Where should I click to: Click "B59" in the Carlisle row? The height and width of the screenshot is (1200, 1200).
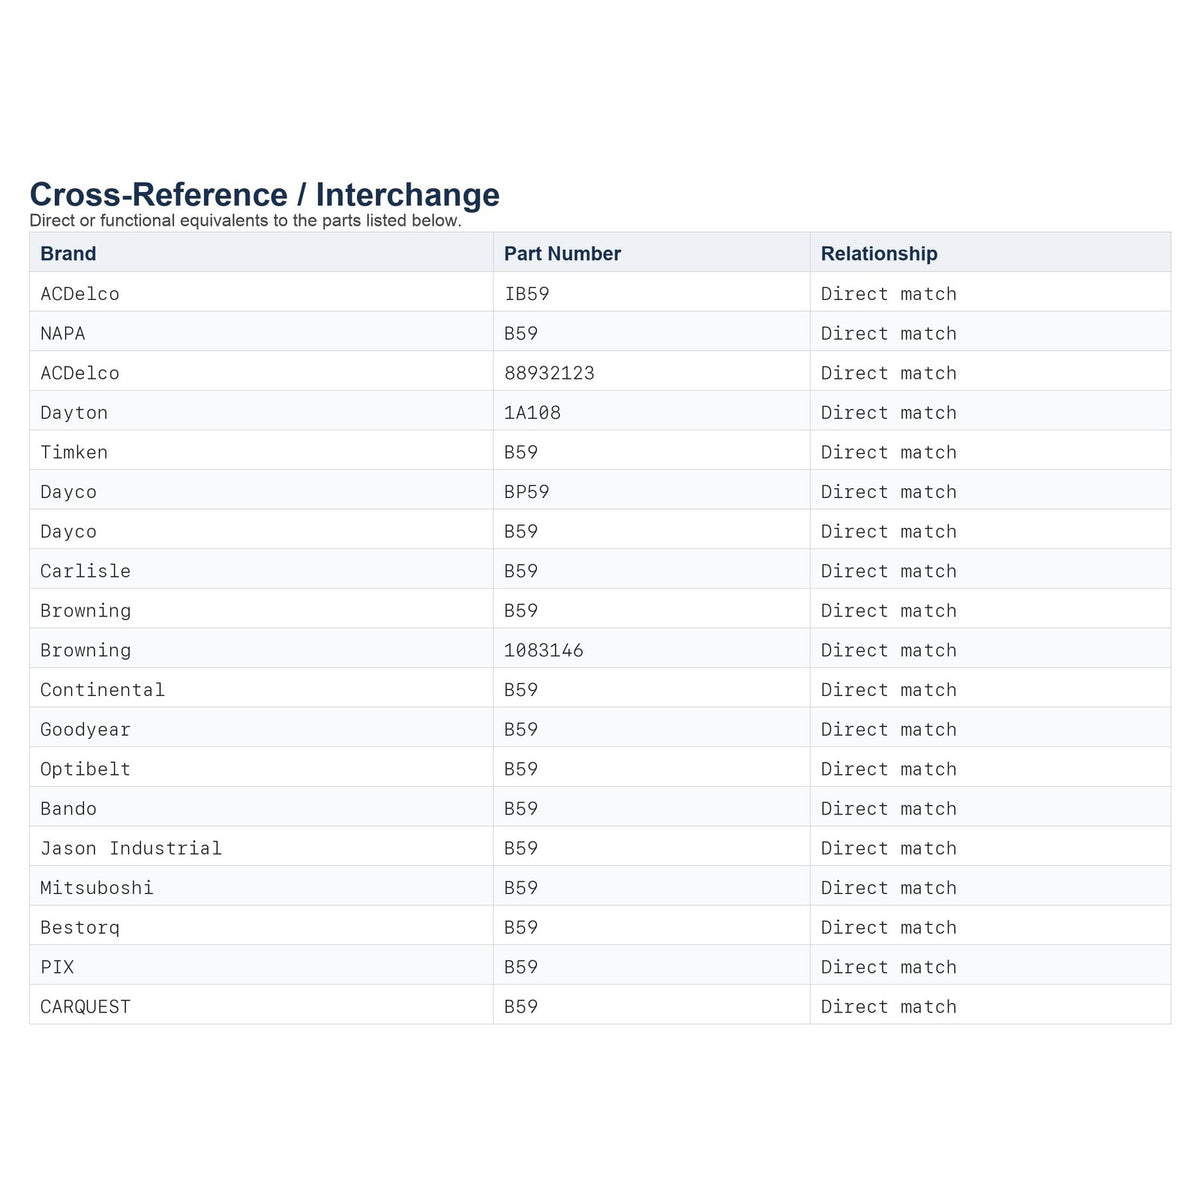coord(521,571)
